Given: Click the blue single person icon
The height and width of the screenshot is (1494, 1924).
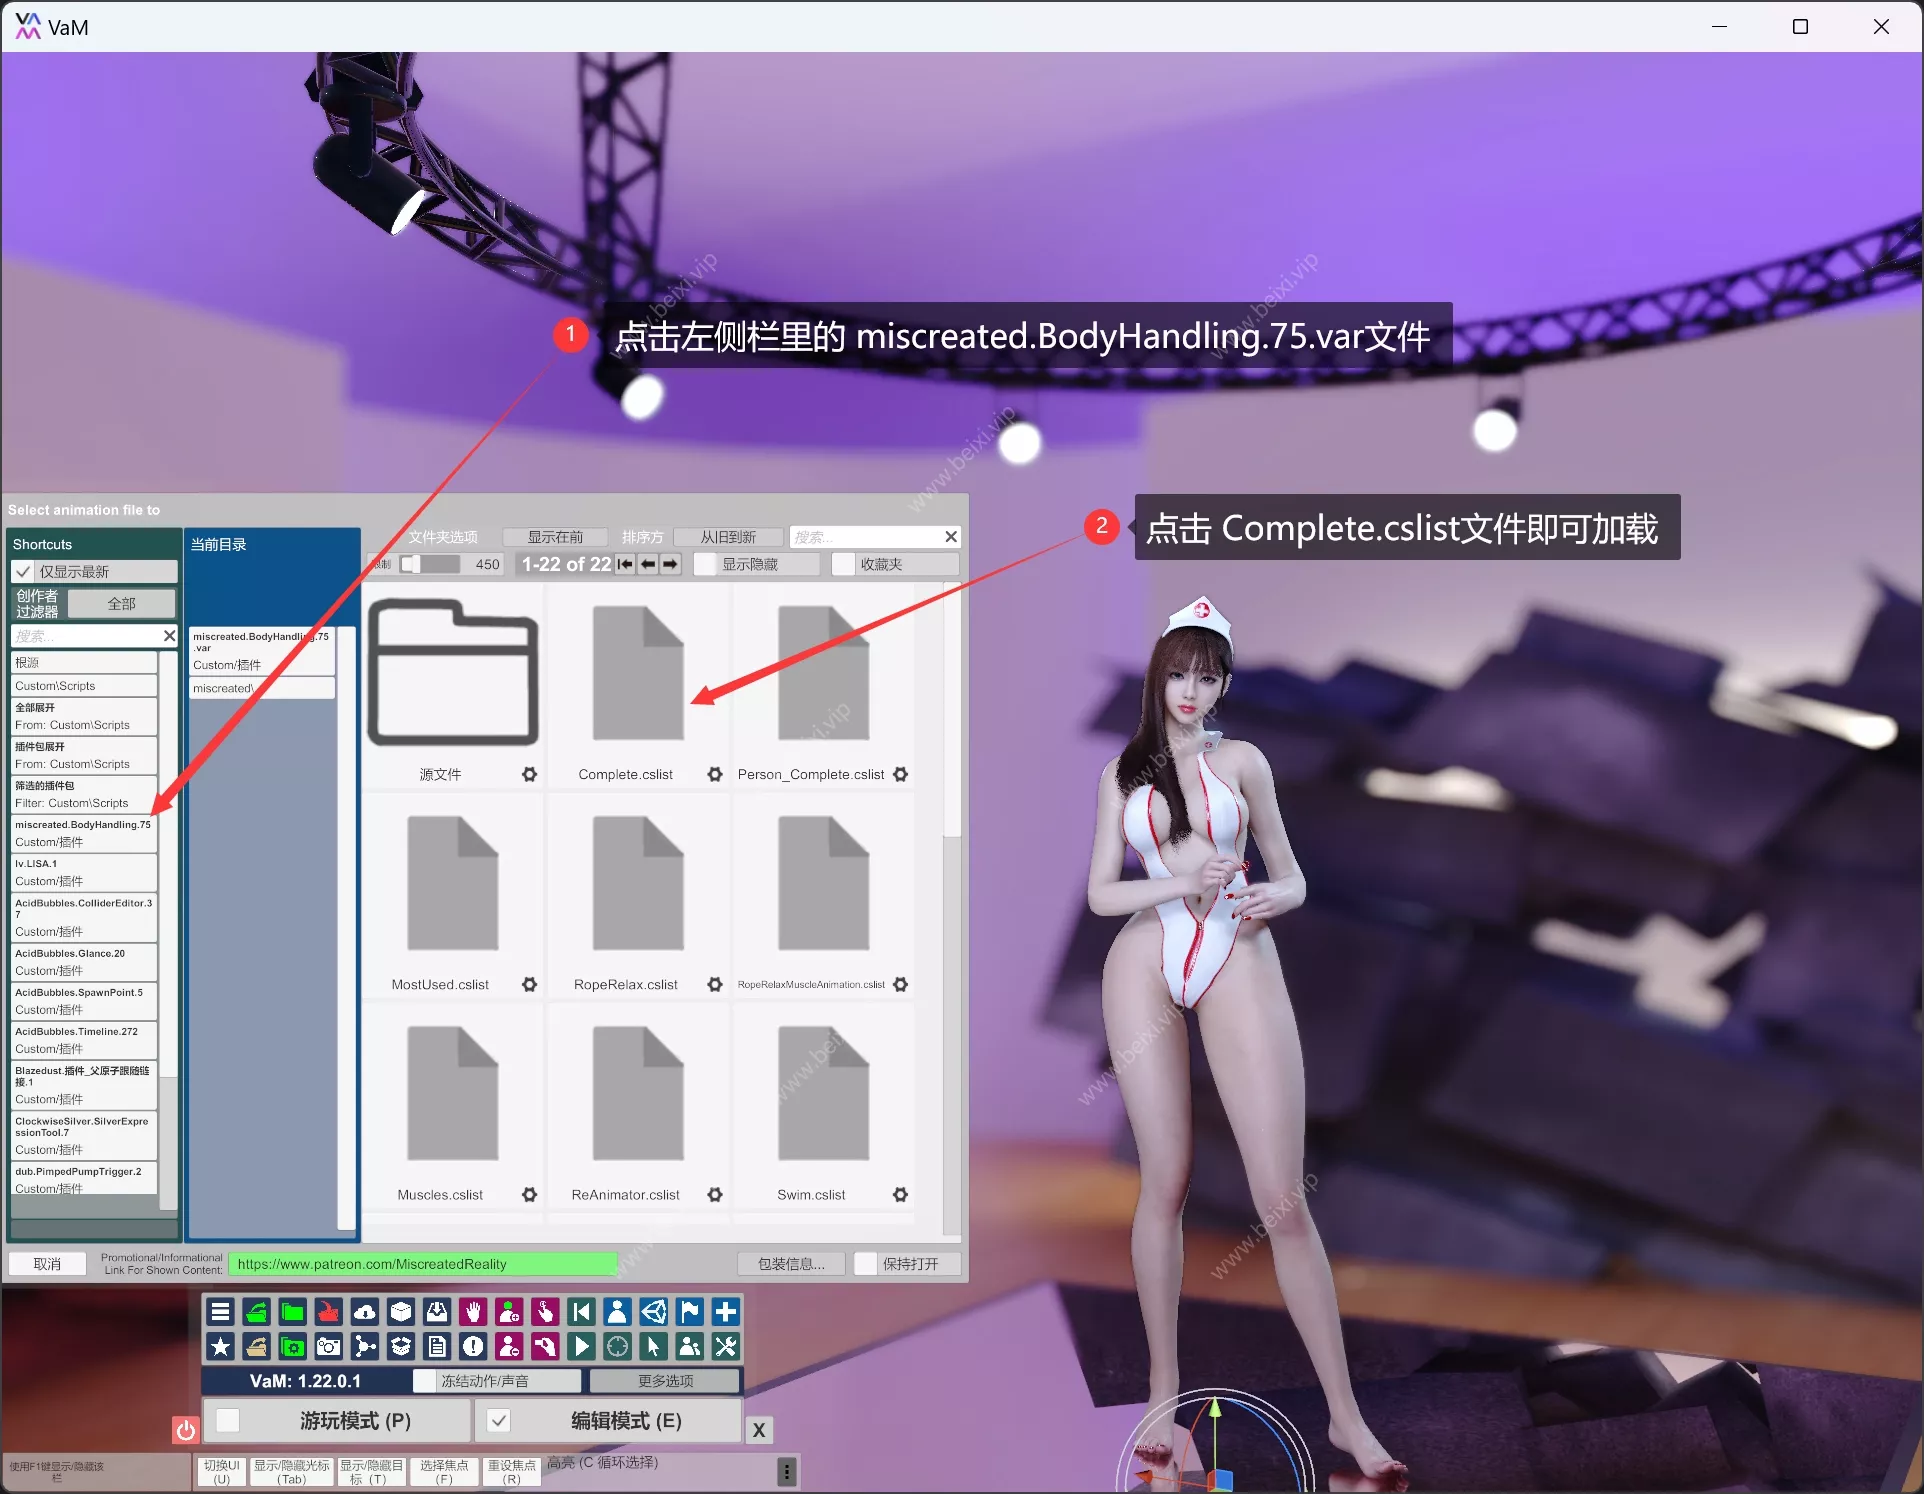Looking at the screenshot, I should pyautogui.click(x=617, y=1311).
